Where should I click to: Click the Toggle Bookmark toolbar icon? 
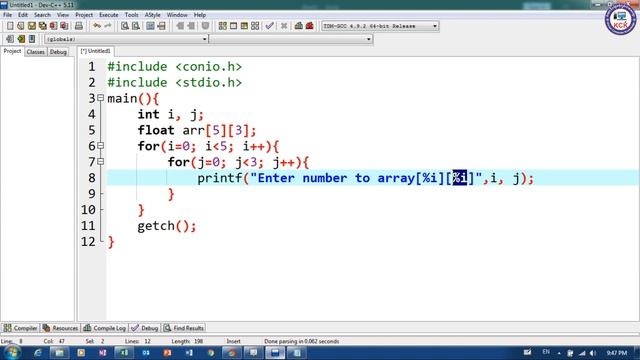(205, 26)
